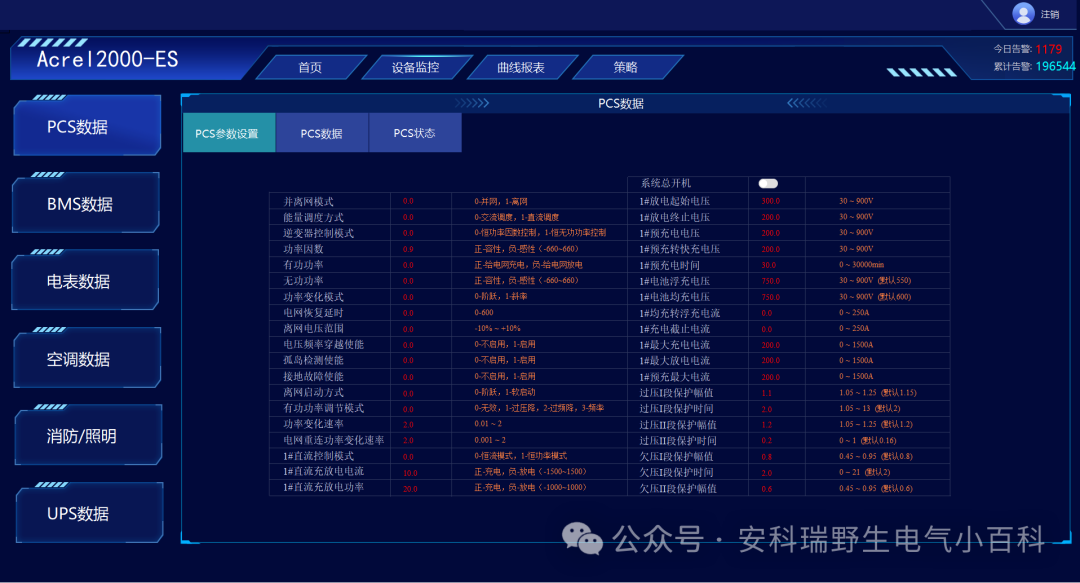Switch to the PCS数据 sub-tab
This screenshot has width=1080, height=583.
click(322, 133)
